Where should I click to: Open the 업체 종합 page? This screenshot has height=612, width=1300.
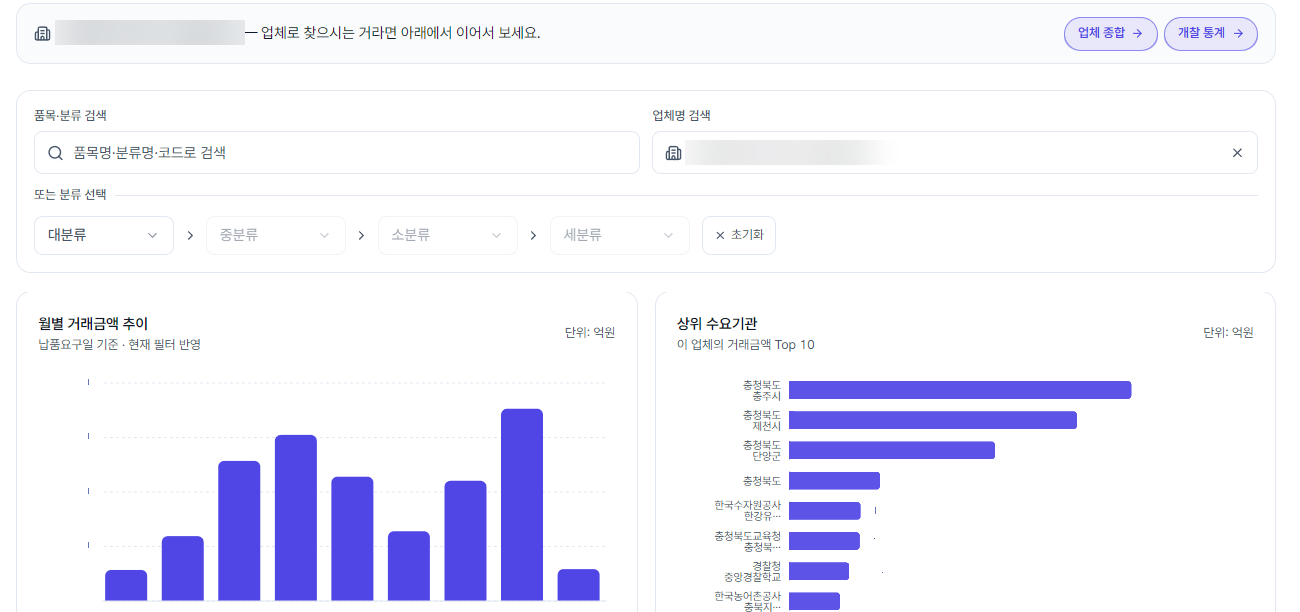point(1110,33)
